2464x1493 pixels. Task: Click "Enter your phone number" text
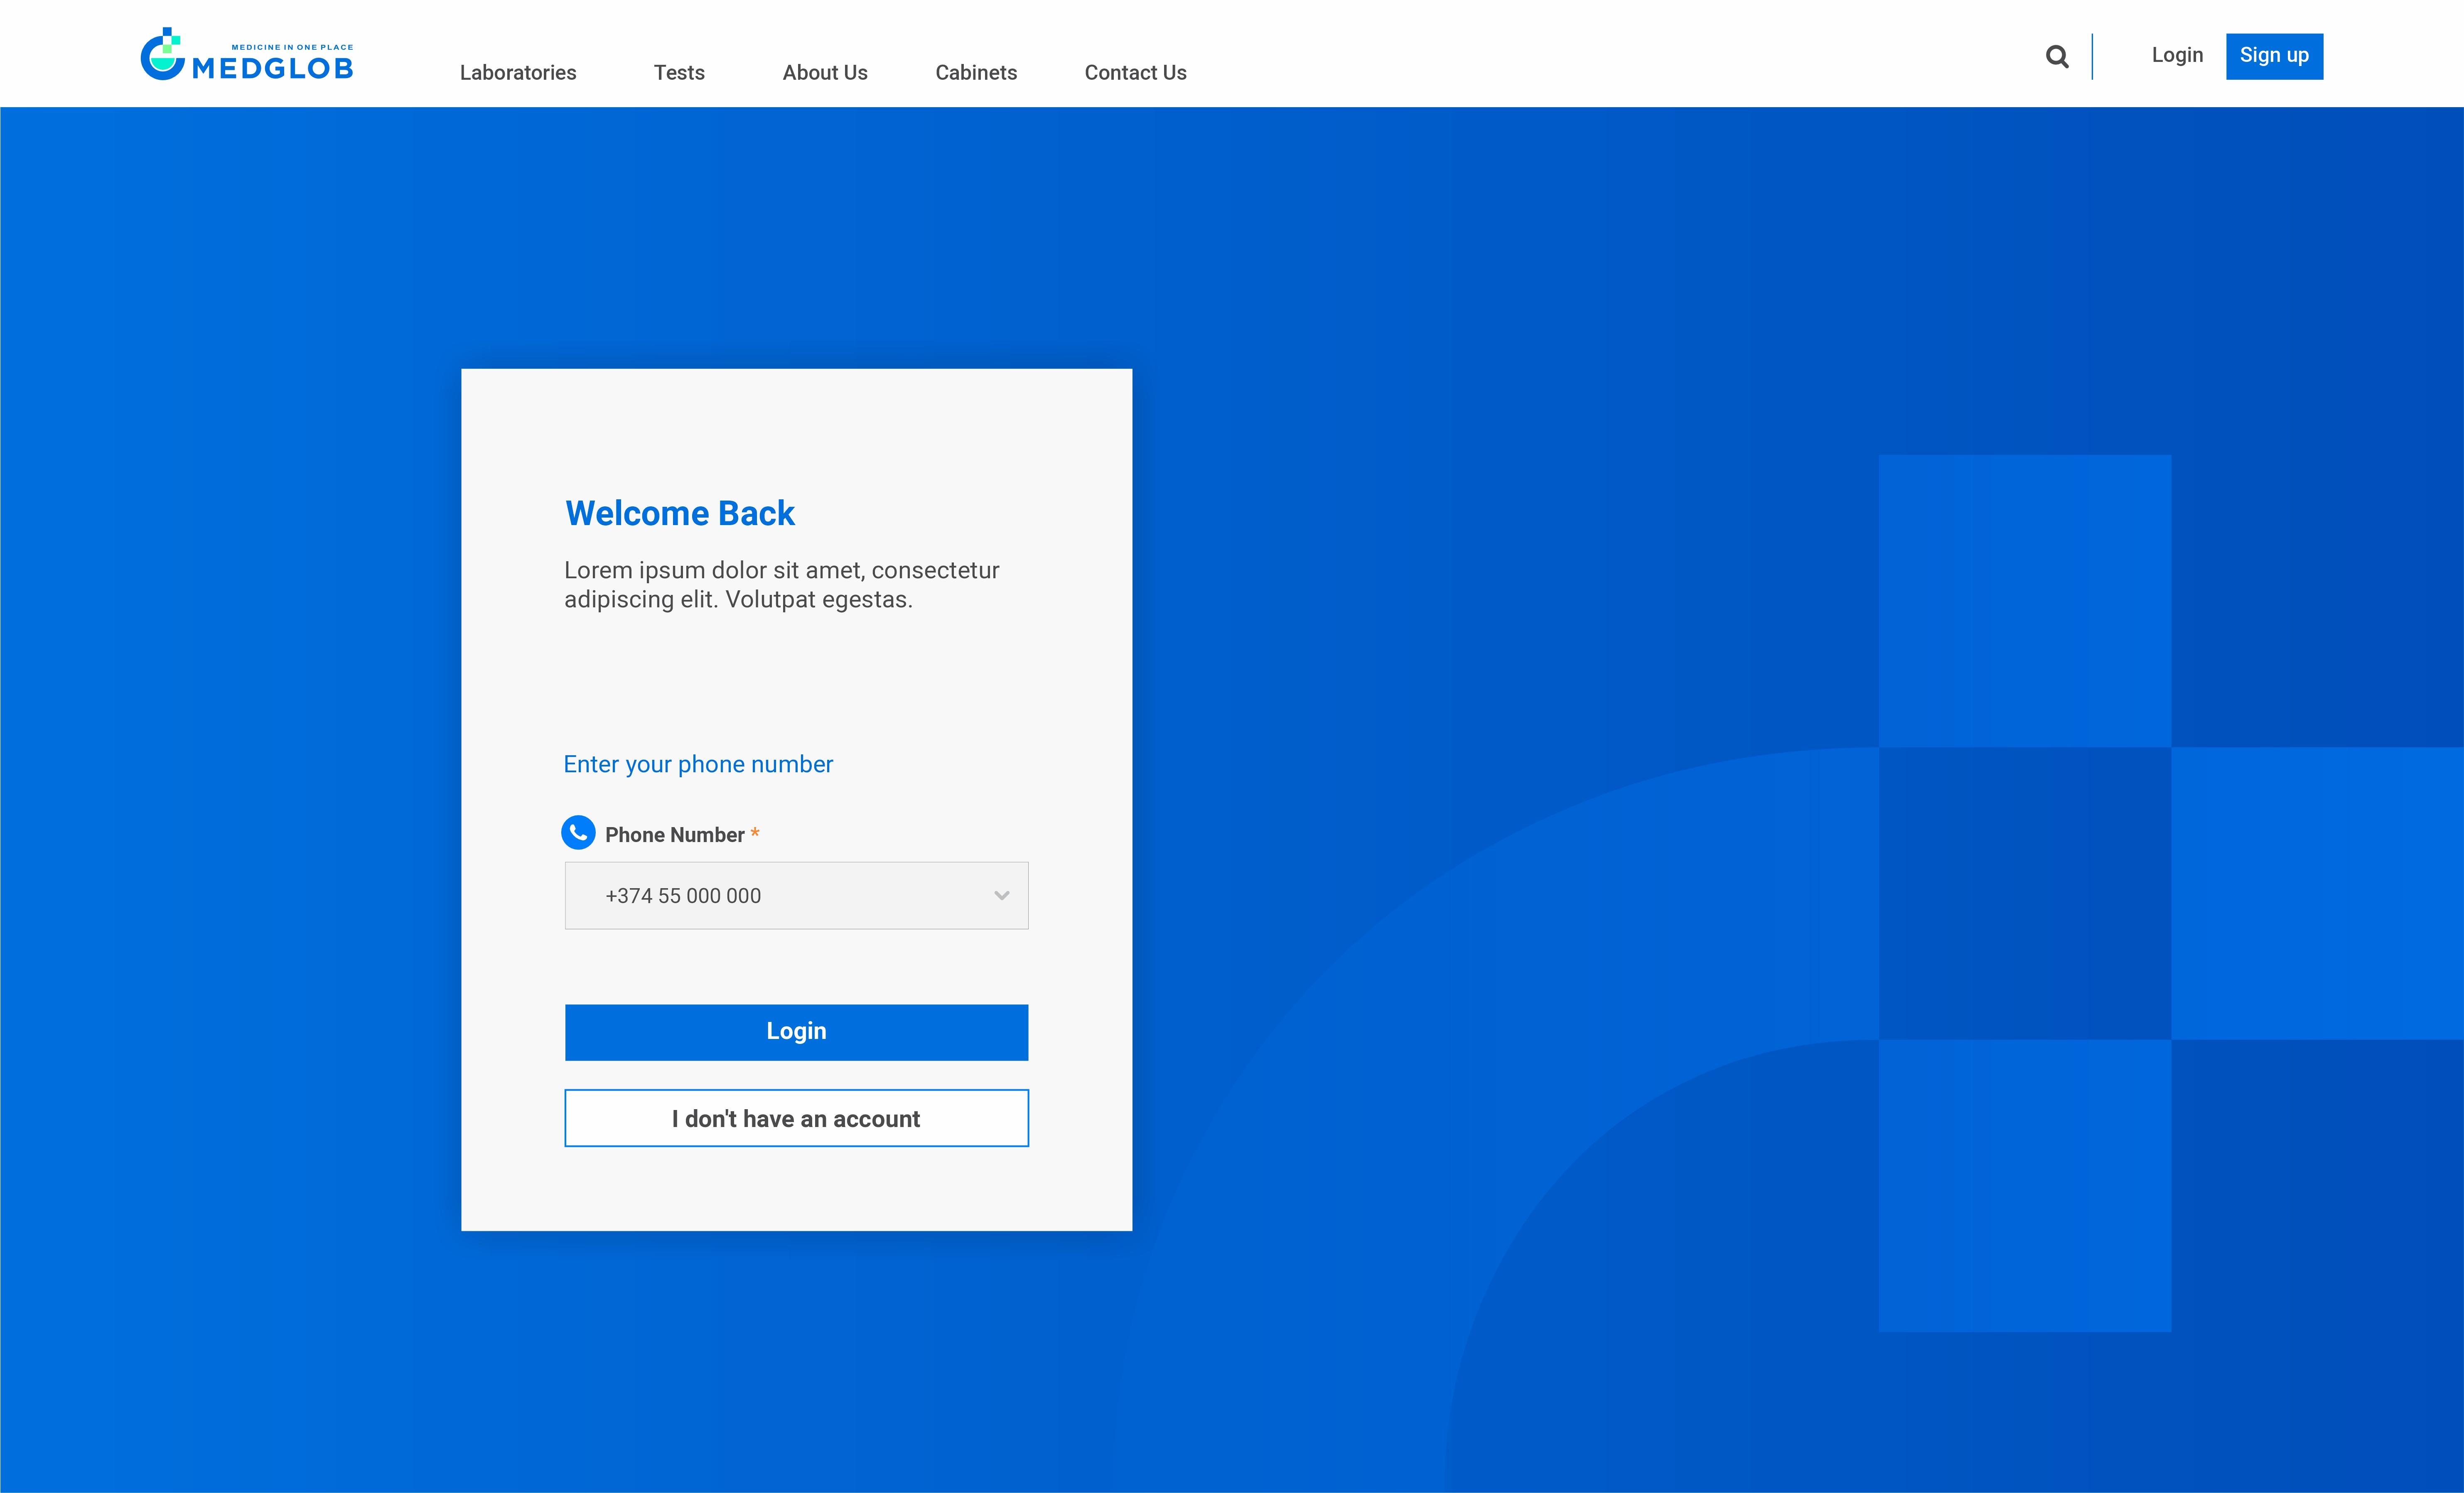tap(698, 764)
